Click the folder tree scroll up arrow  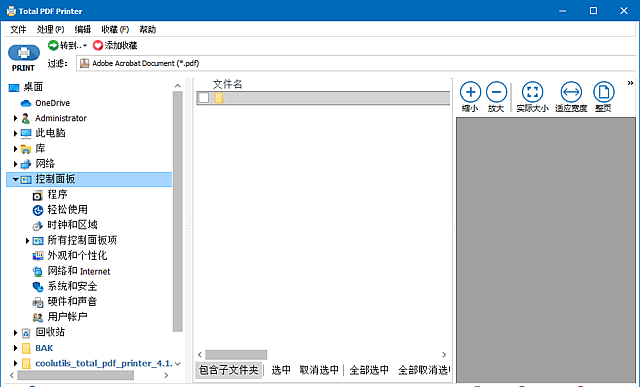[178, 85]
